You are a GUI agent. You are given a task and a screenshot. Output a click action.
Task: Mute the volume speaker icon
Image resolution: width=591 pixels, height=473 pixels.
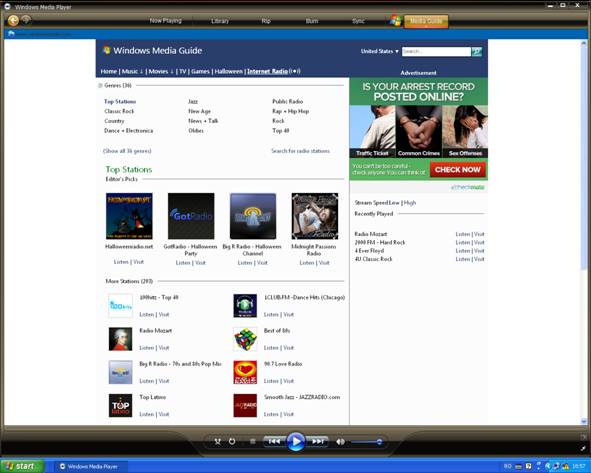pyautogui.click(x=340, y=441)
